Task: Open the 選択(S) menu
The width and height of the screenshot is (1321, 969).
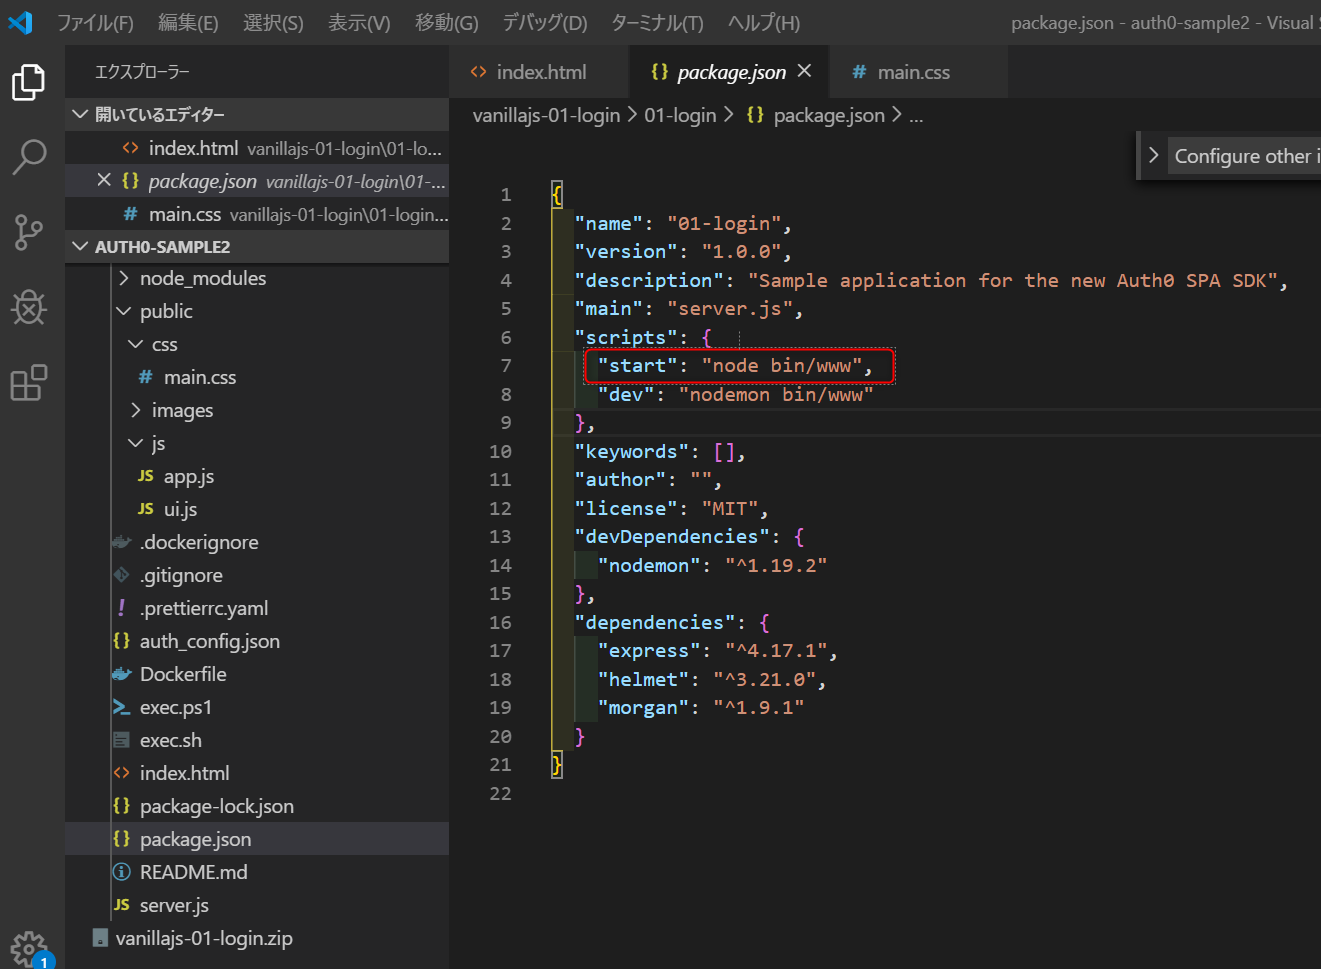Action: (x=273, y=22)
